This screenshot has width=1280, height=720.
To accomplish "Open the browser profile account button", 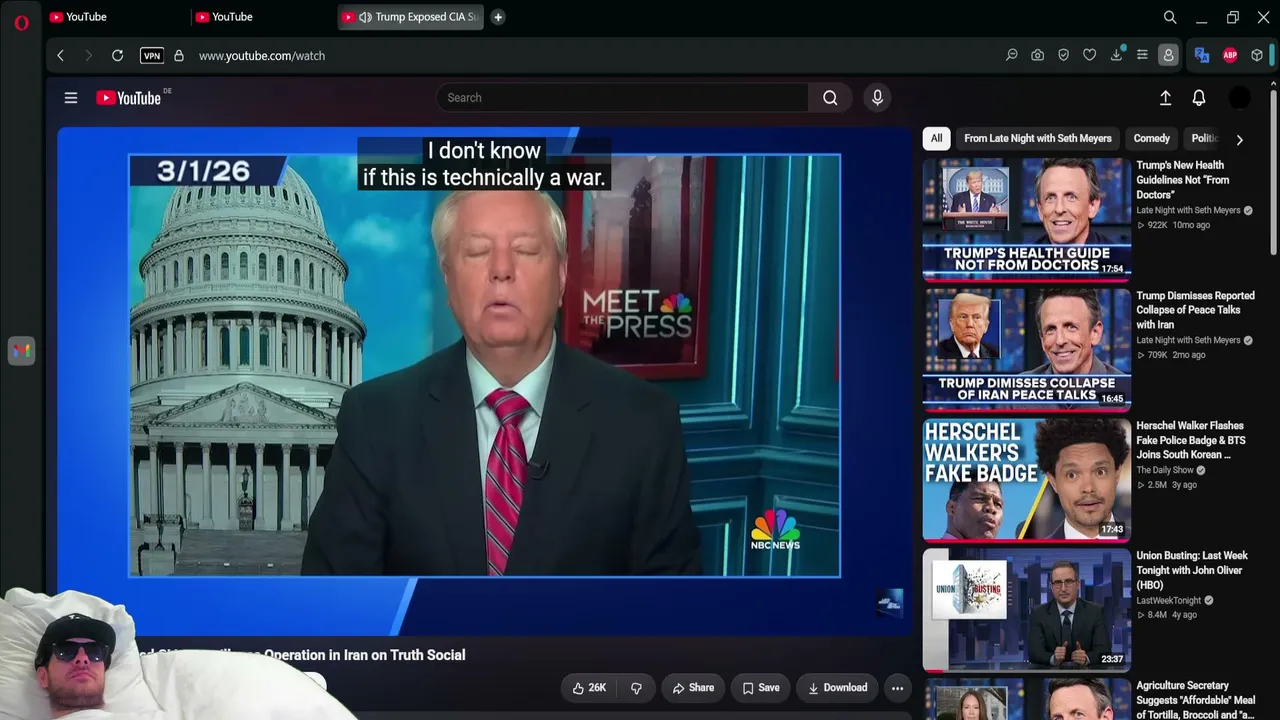I will pyautogui.click(x=1168, y=56).
